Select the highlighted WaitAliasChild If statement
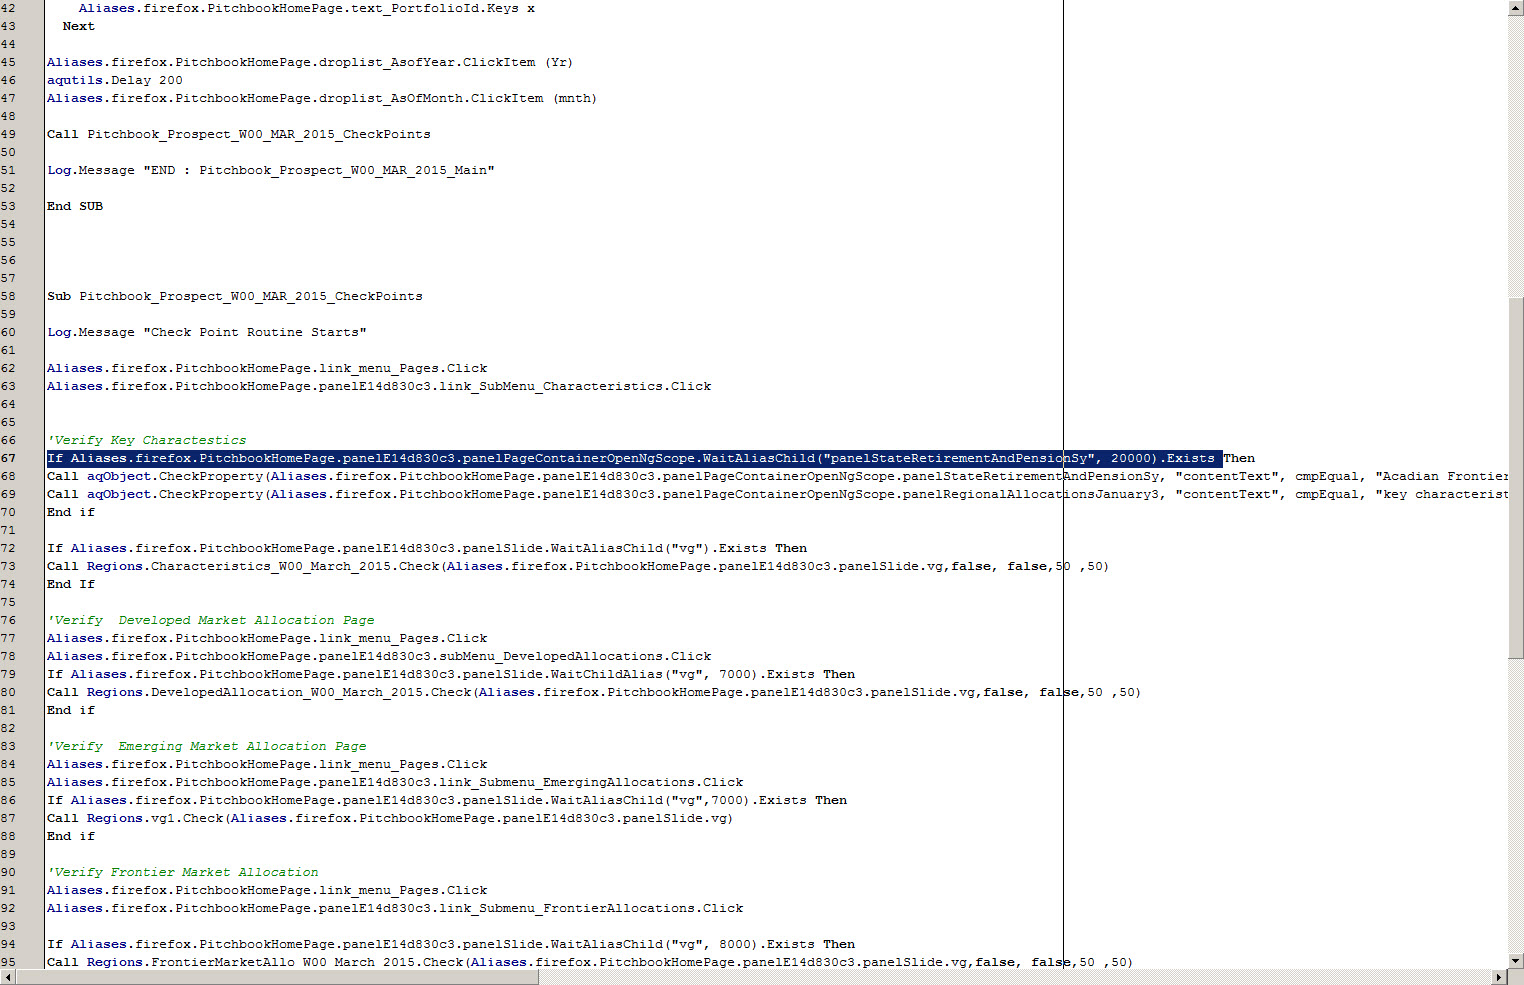The image size is (1524, 985). pos(630,458)
